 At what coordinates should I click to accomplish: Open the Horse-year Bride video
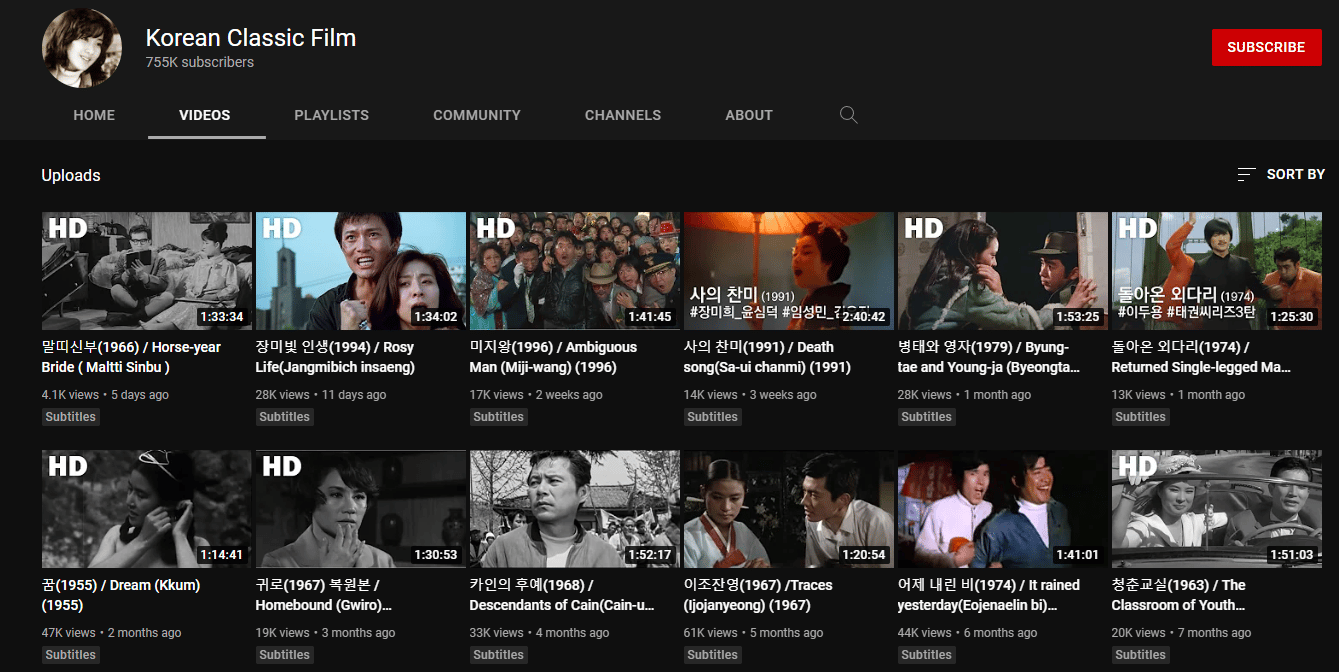pos(145,271)
